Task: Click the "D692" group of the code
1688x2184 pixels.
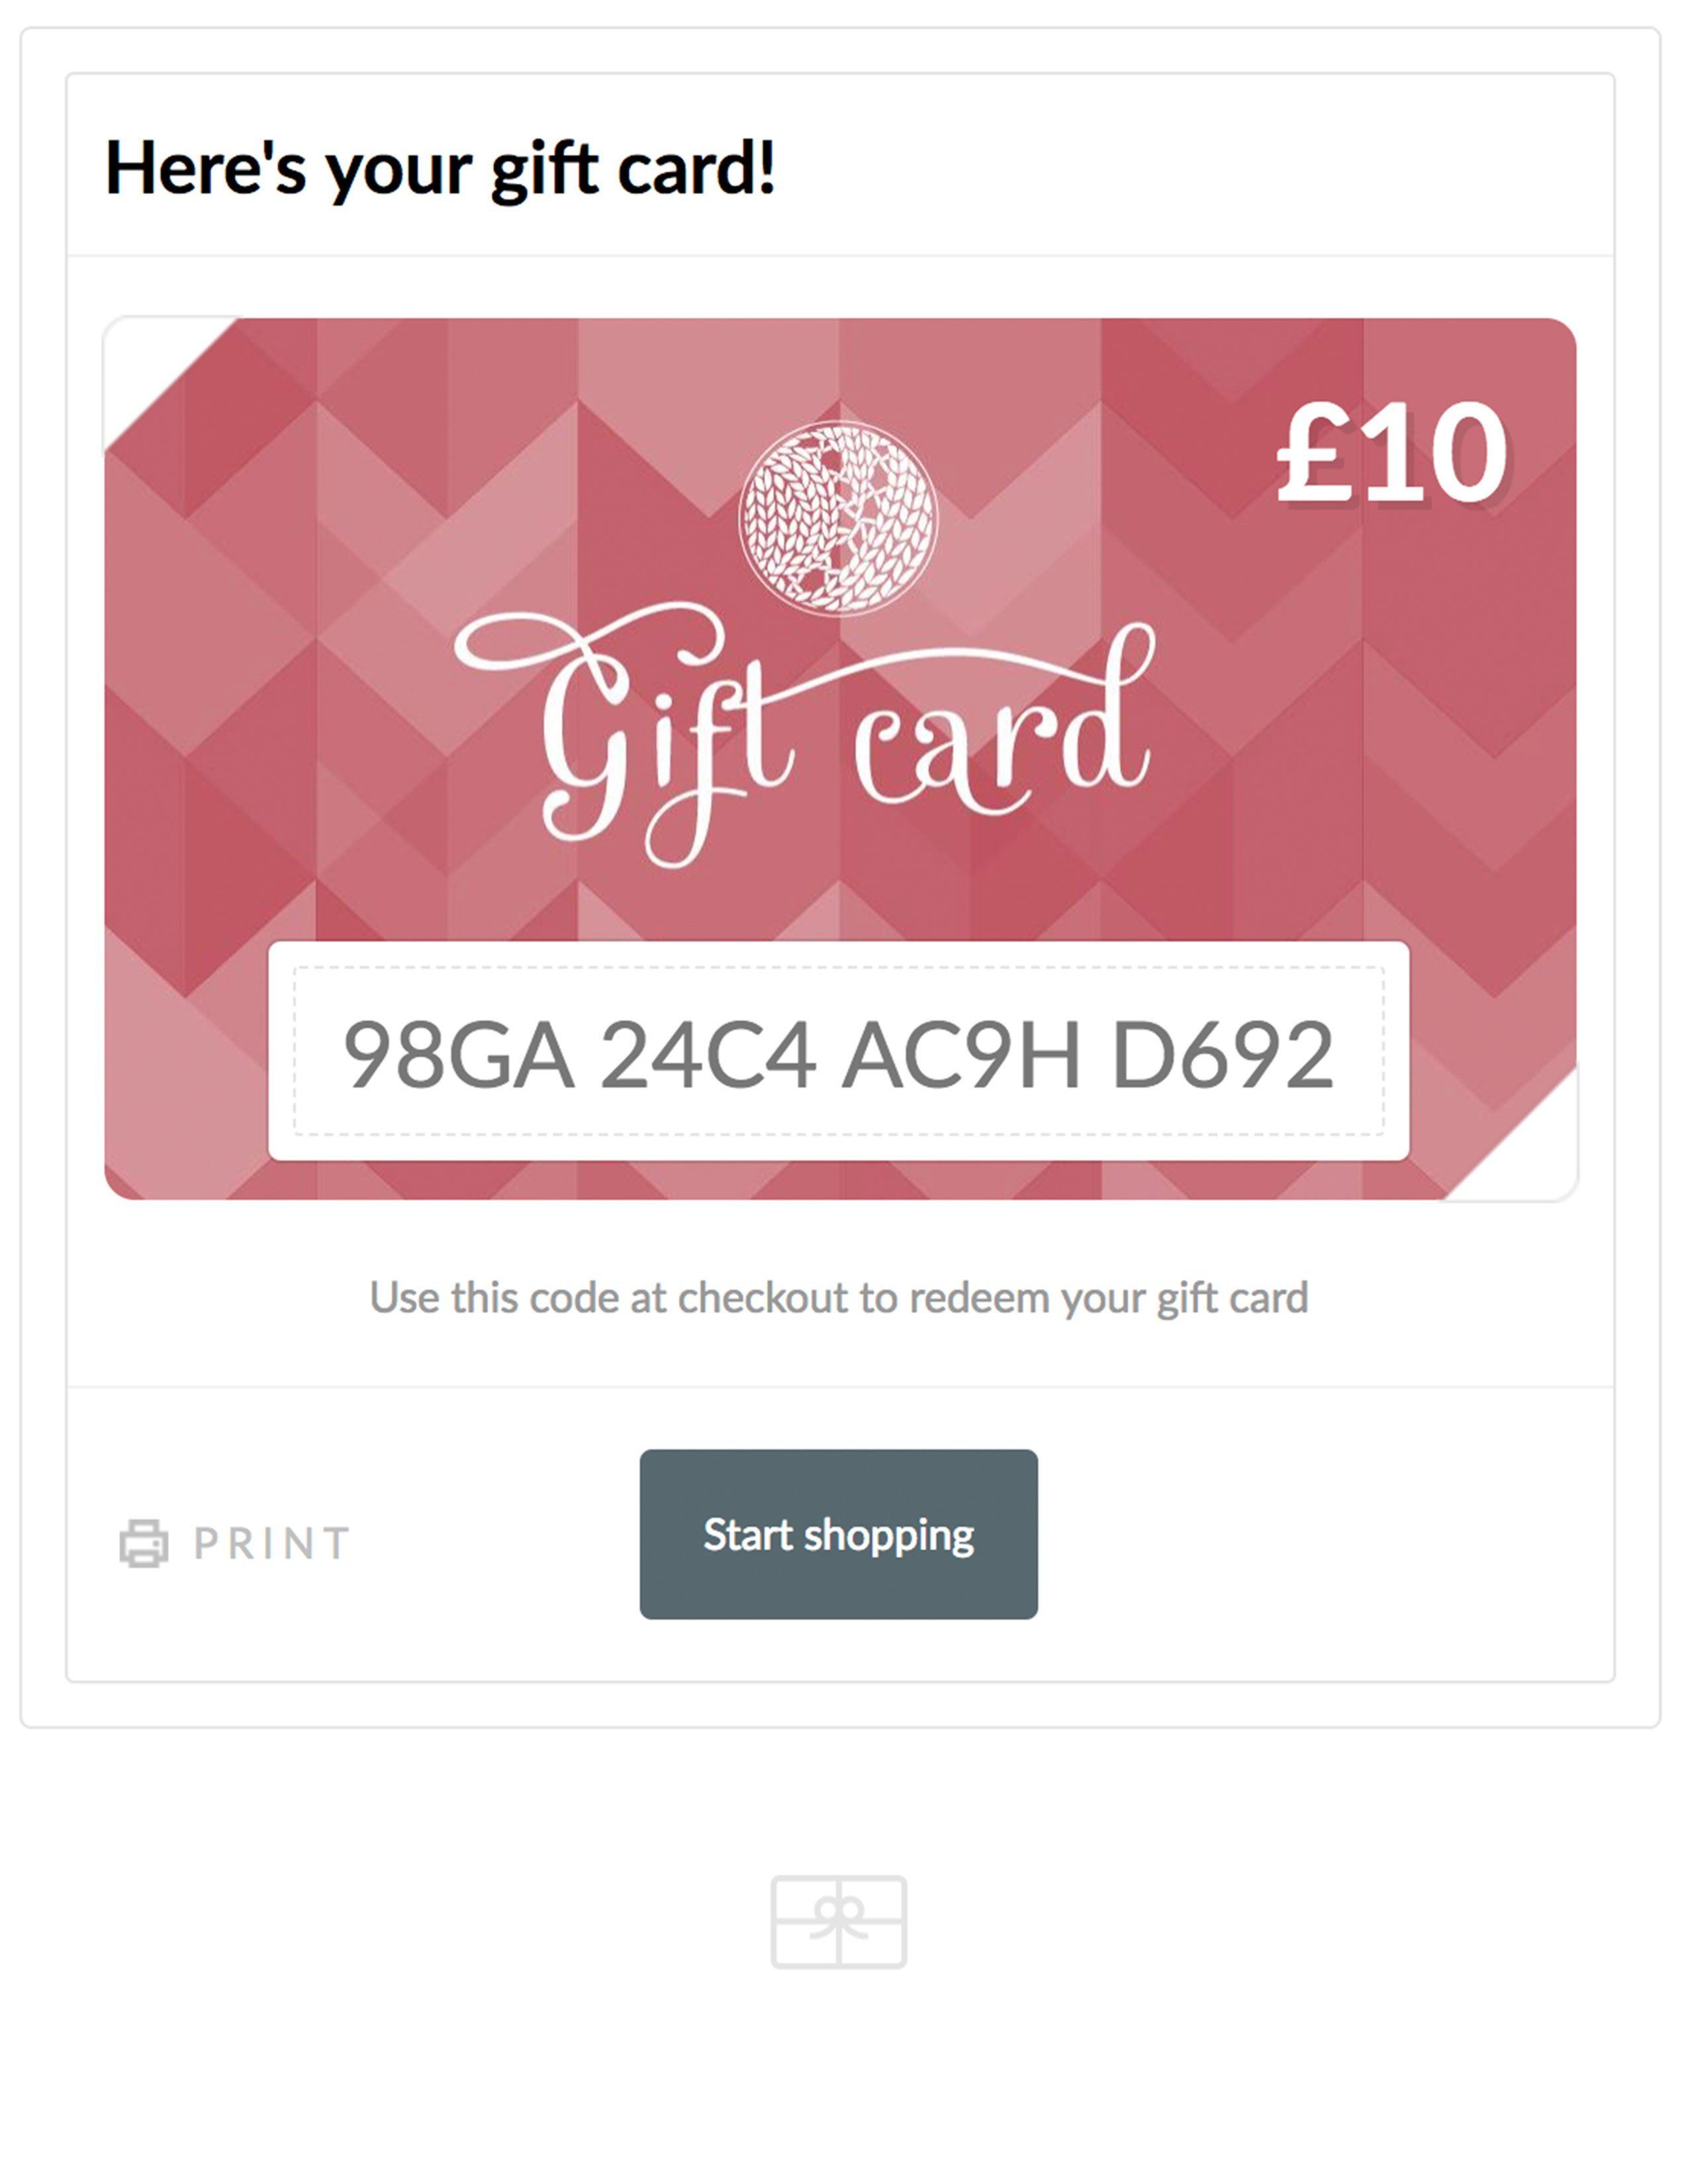Action: [1222, 1054]
